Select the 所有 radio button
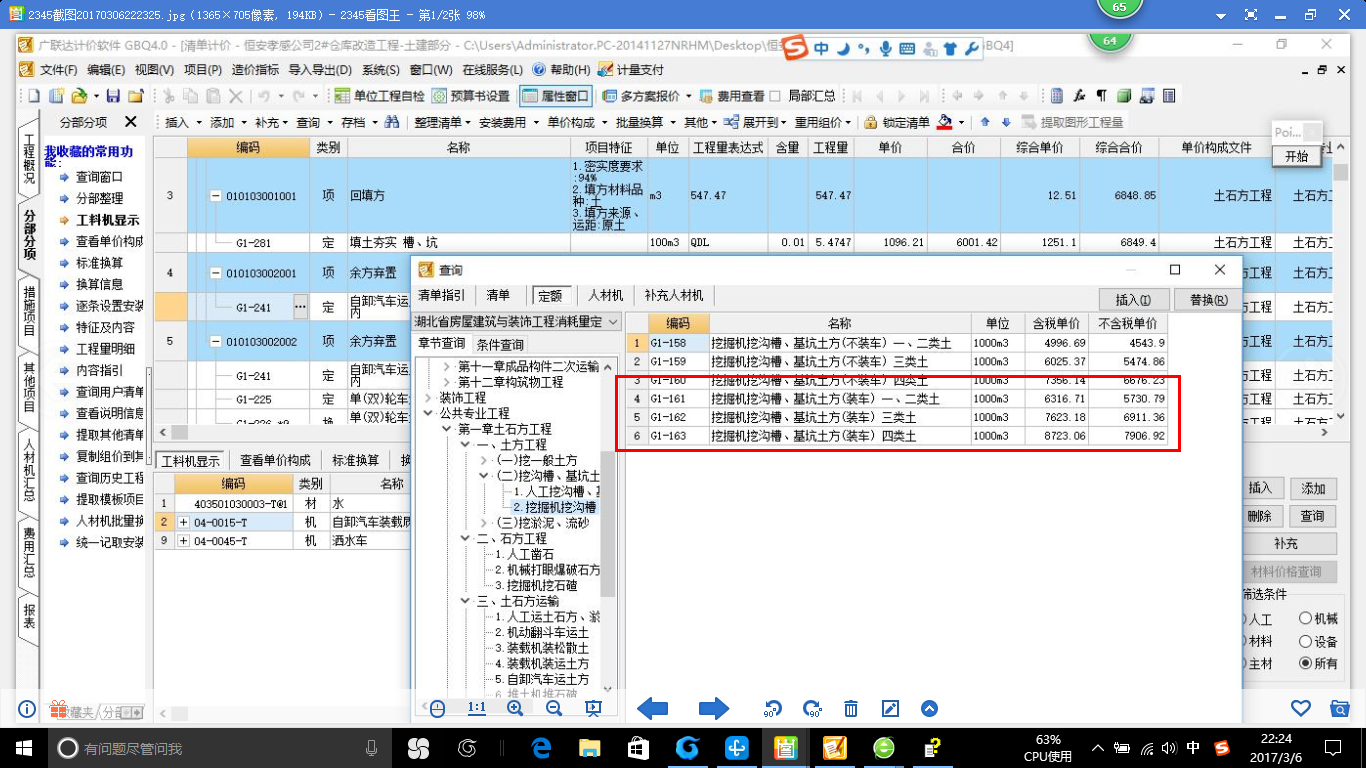This screenshot has width=1366, height=768. coord(1305,663)
